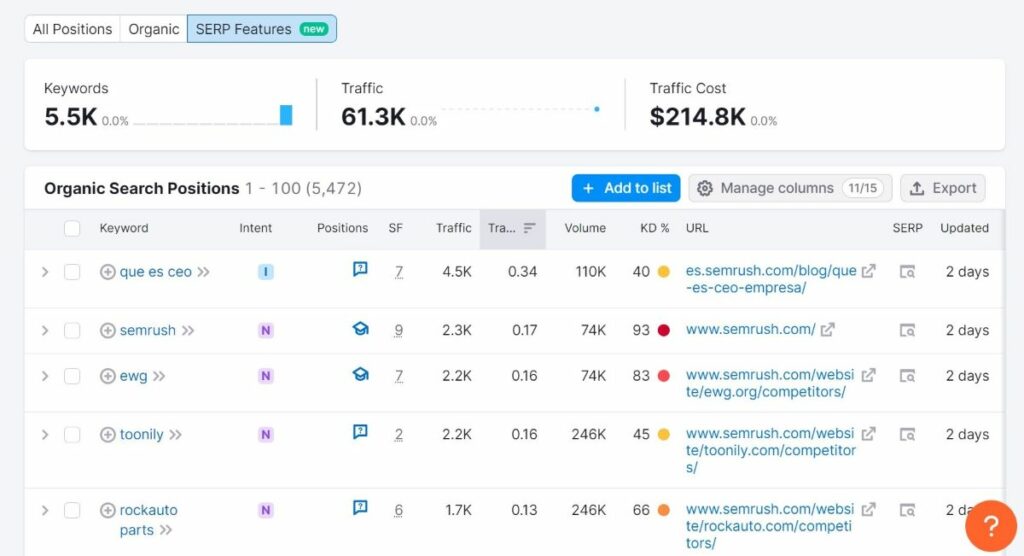Screen dimensions: 1024x556
Task: Click the Traffic trend line dot
Action: tap(597, 109)
